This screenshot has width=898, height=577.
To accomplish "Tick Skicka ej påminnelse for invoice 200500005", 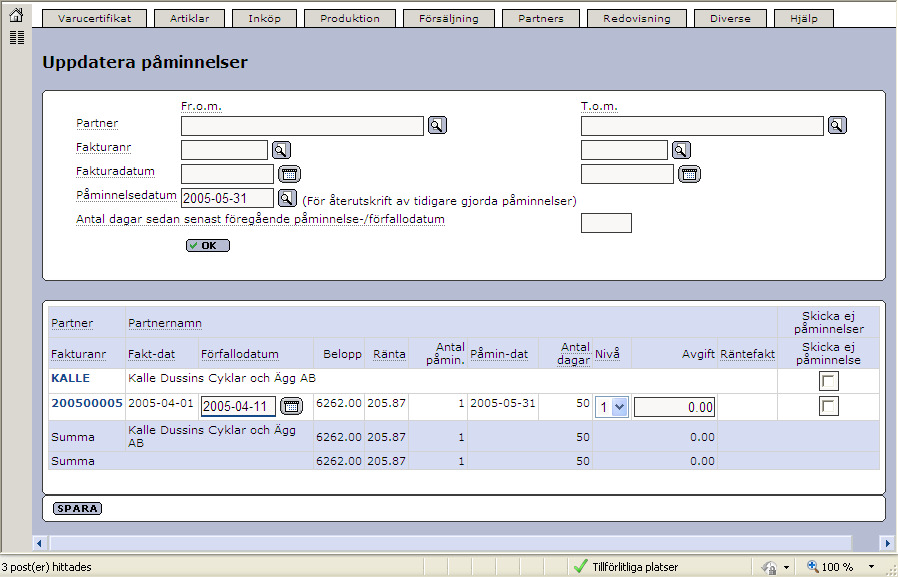I will [x=829, y=406].
